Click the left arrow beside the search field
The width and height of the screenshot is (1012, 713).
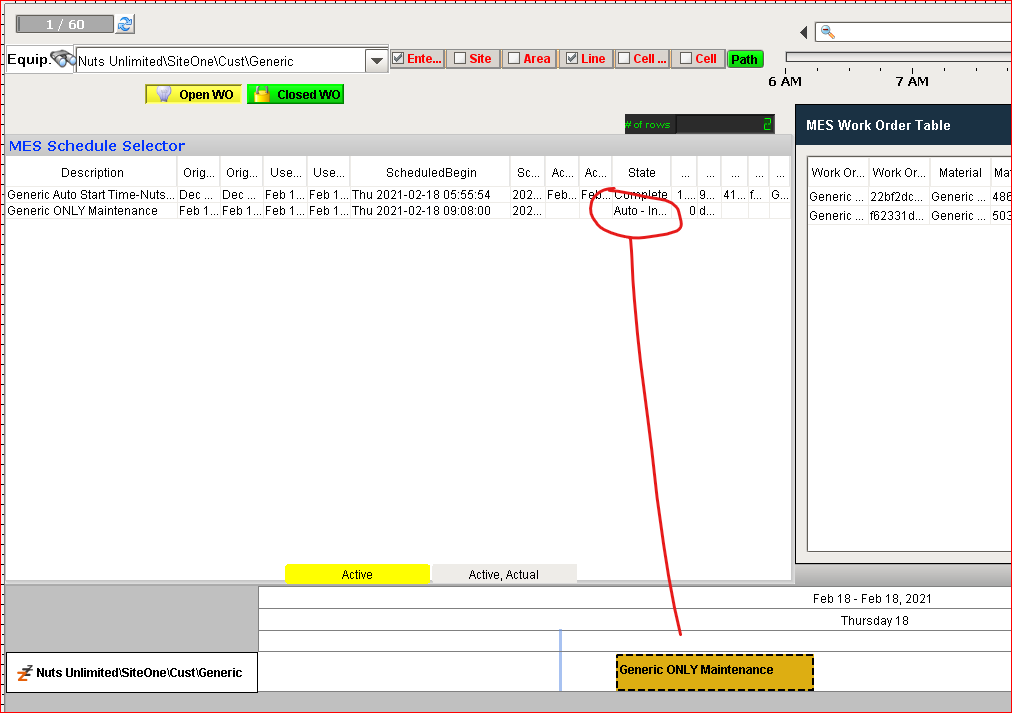[x=804, y=32]
